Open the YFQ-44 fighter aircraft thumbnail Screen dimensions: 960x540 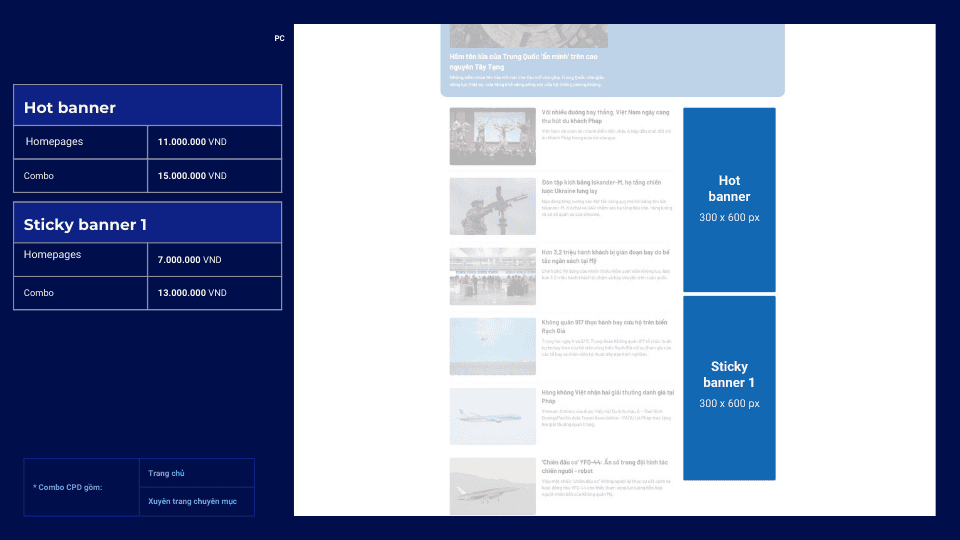pos(492,486)
